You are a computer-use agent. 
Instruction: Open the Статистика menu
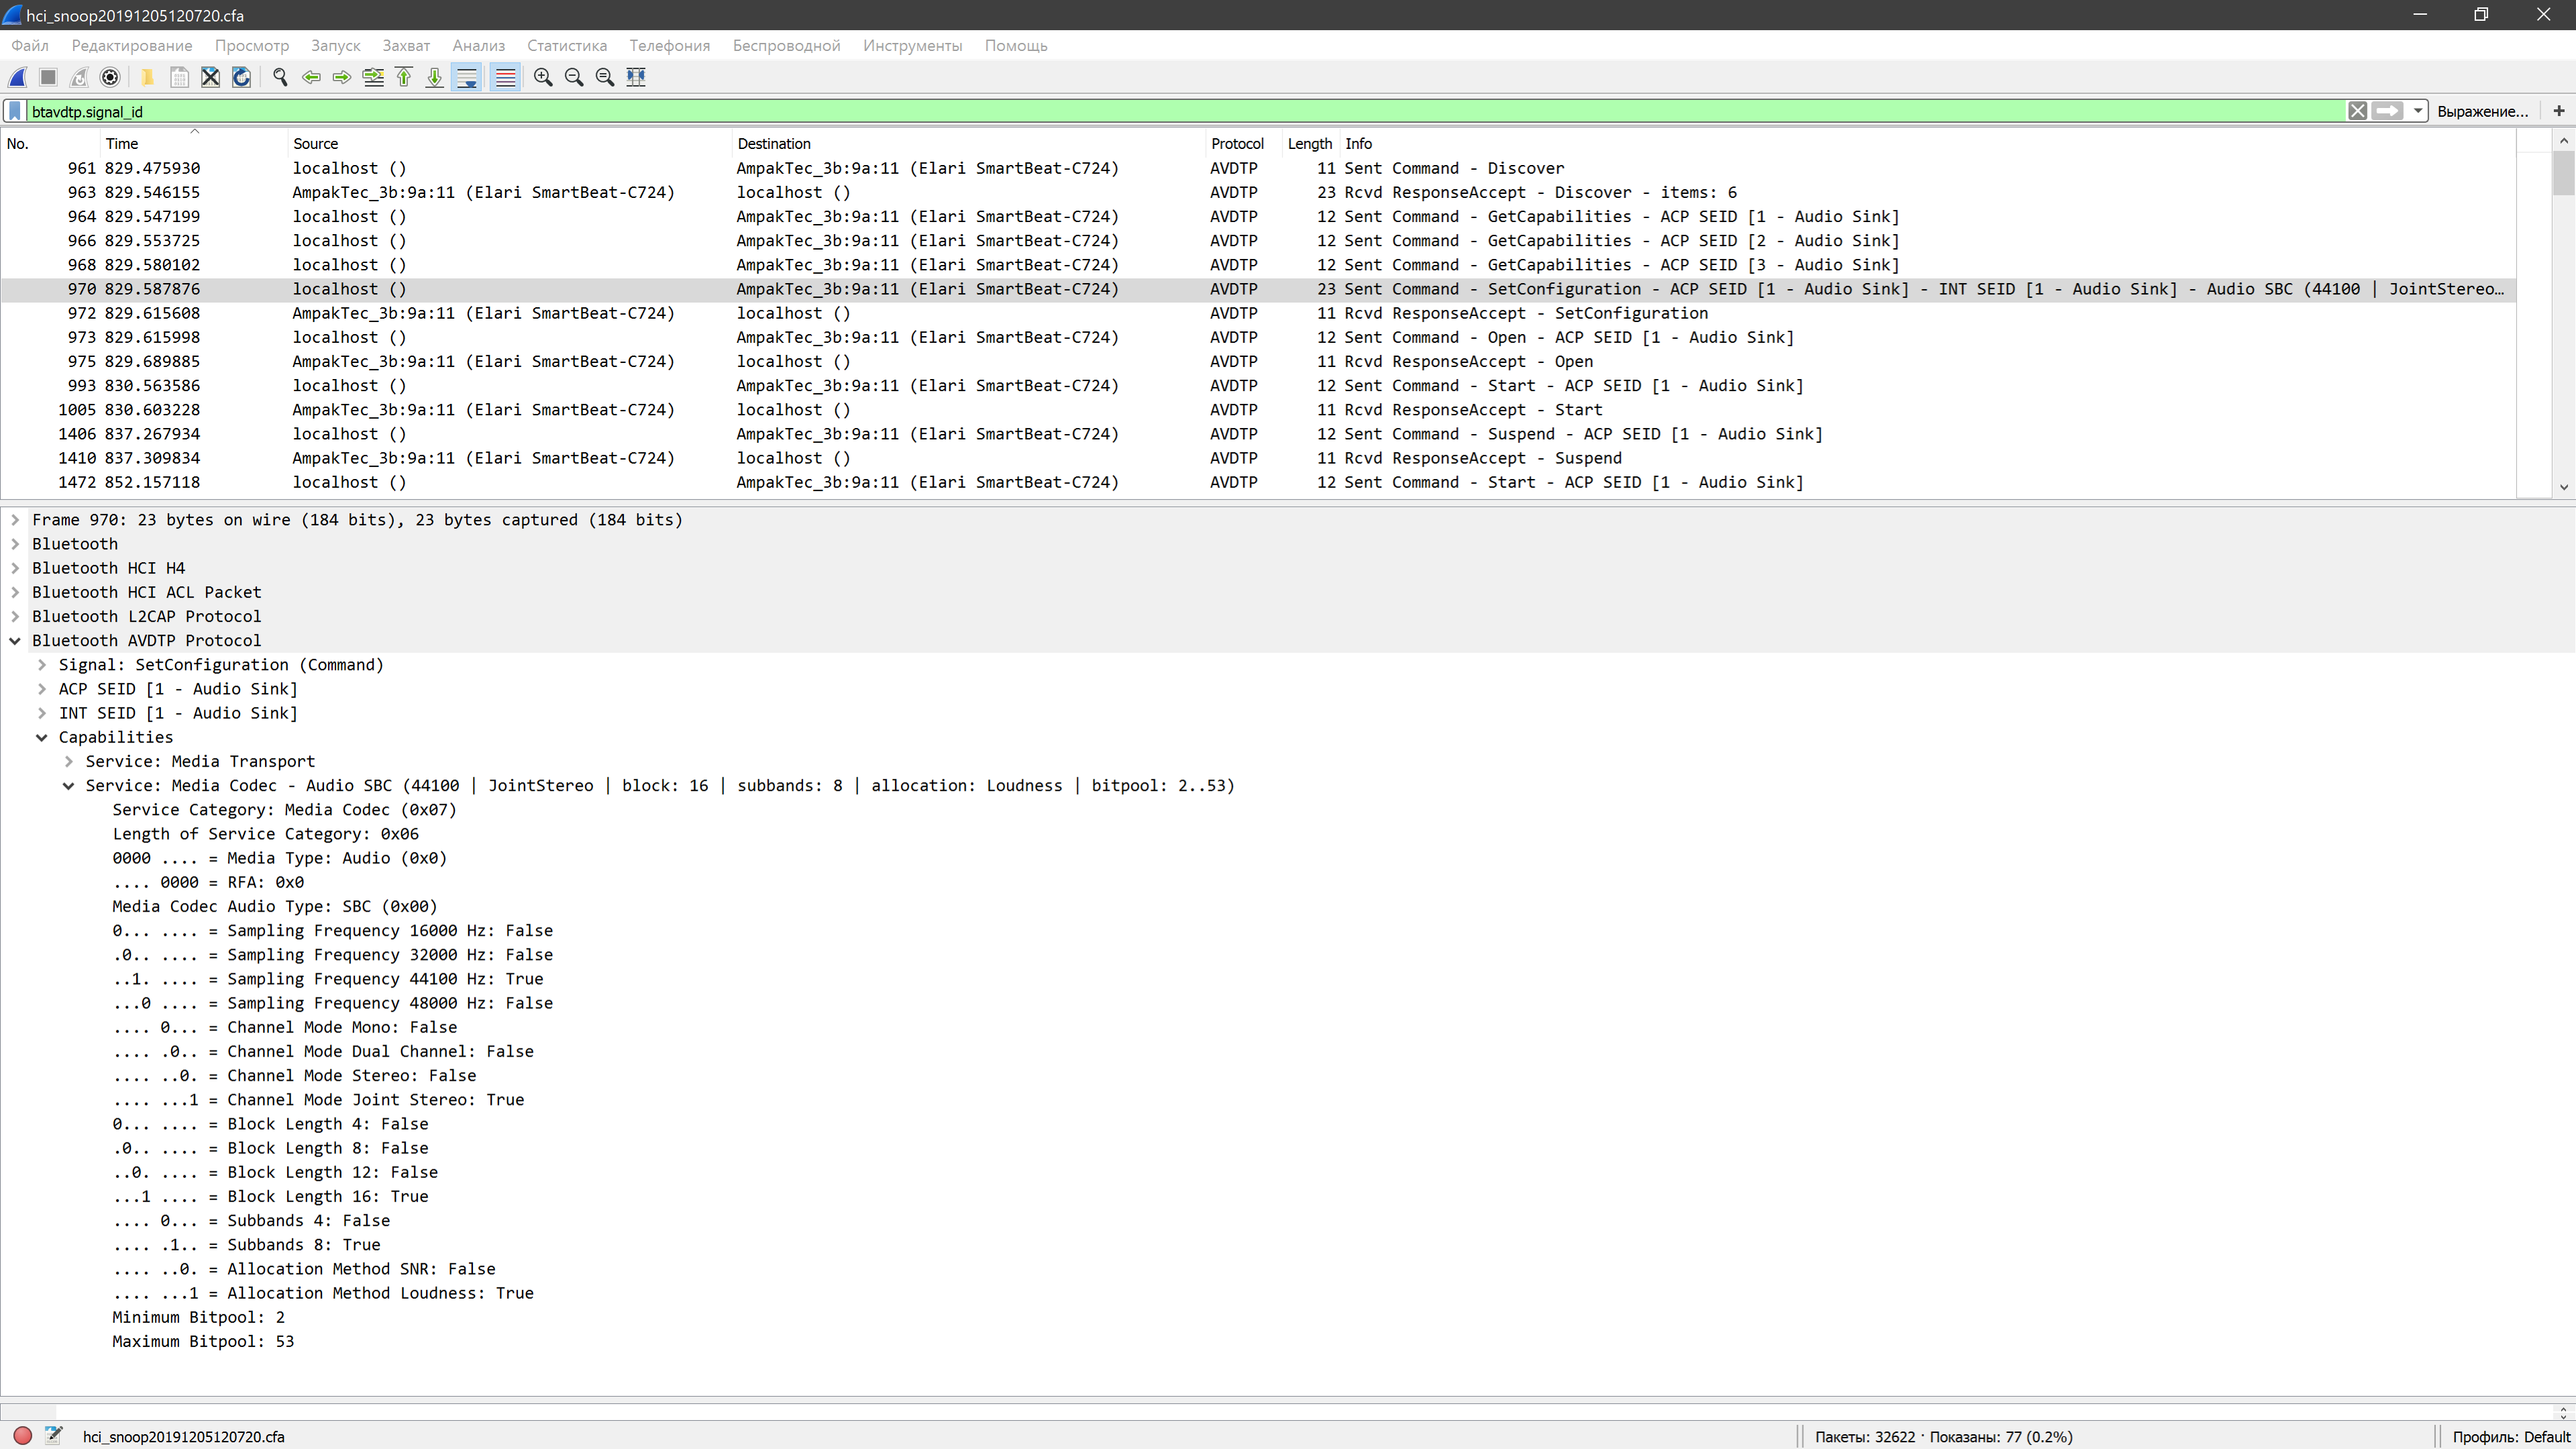566,46
